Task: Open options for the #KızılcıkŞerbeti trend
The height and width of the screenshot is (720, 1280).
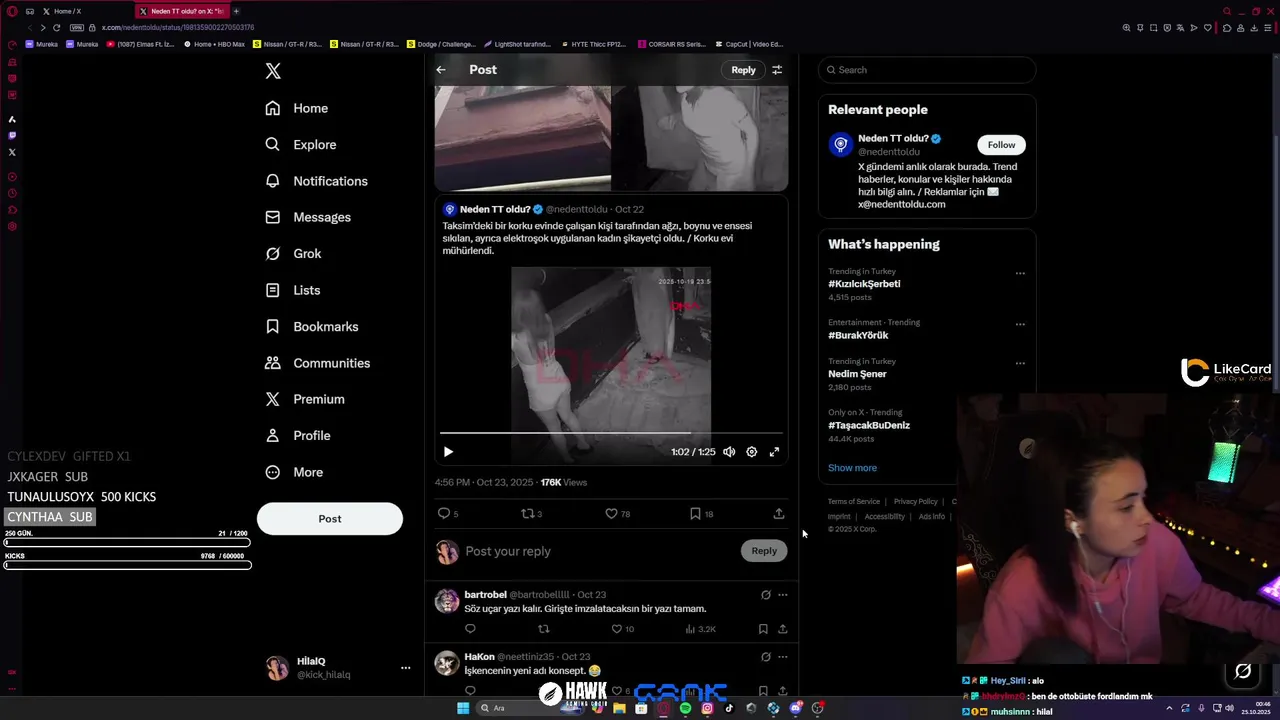Action: click(1020, 273)
